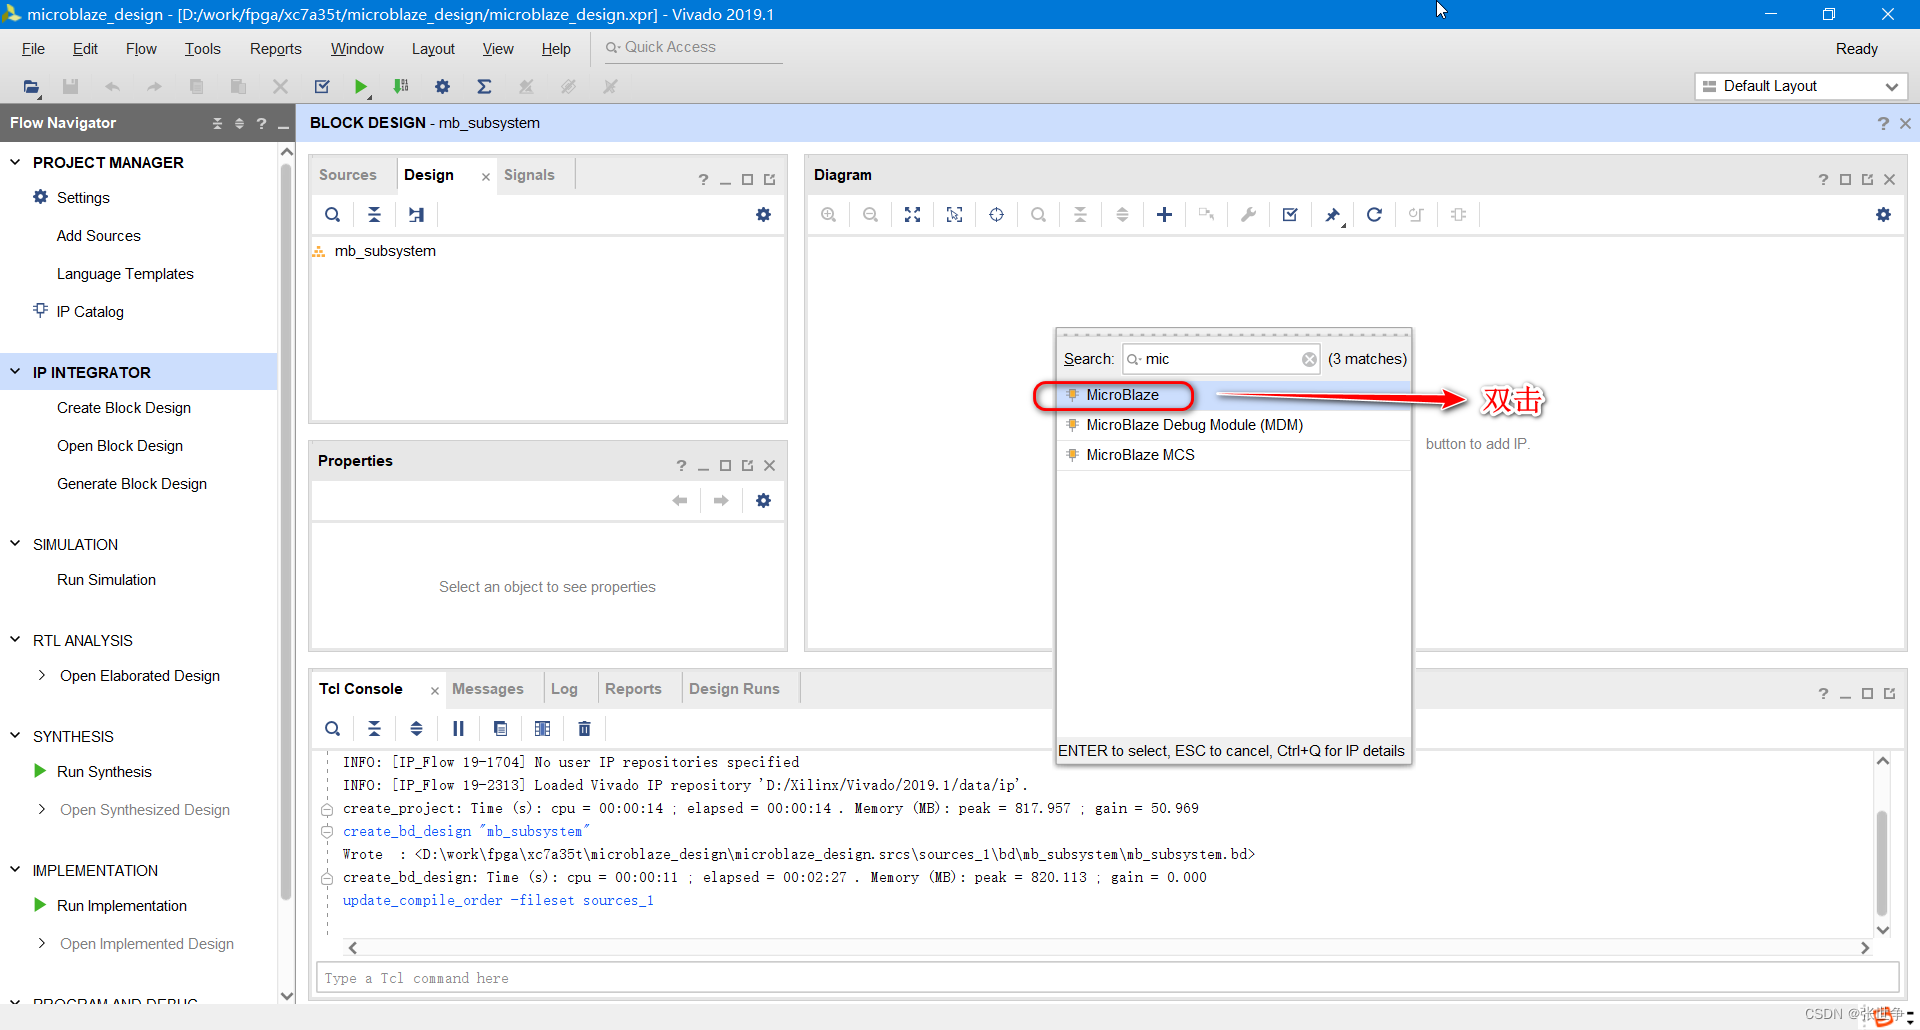
Task: Click Zoom Out icon in Diagram toolbar
Action: point(870,215)
